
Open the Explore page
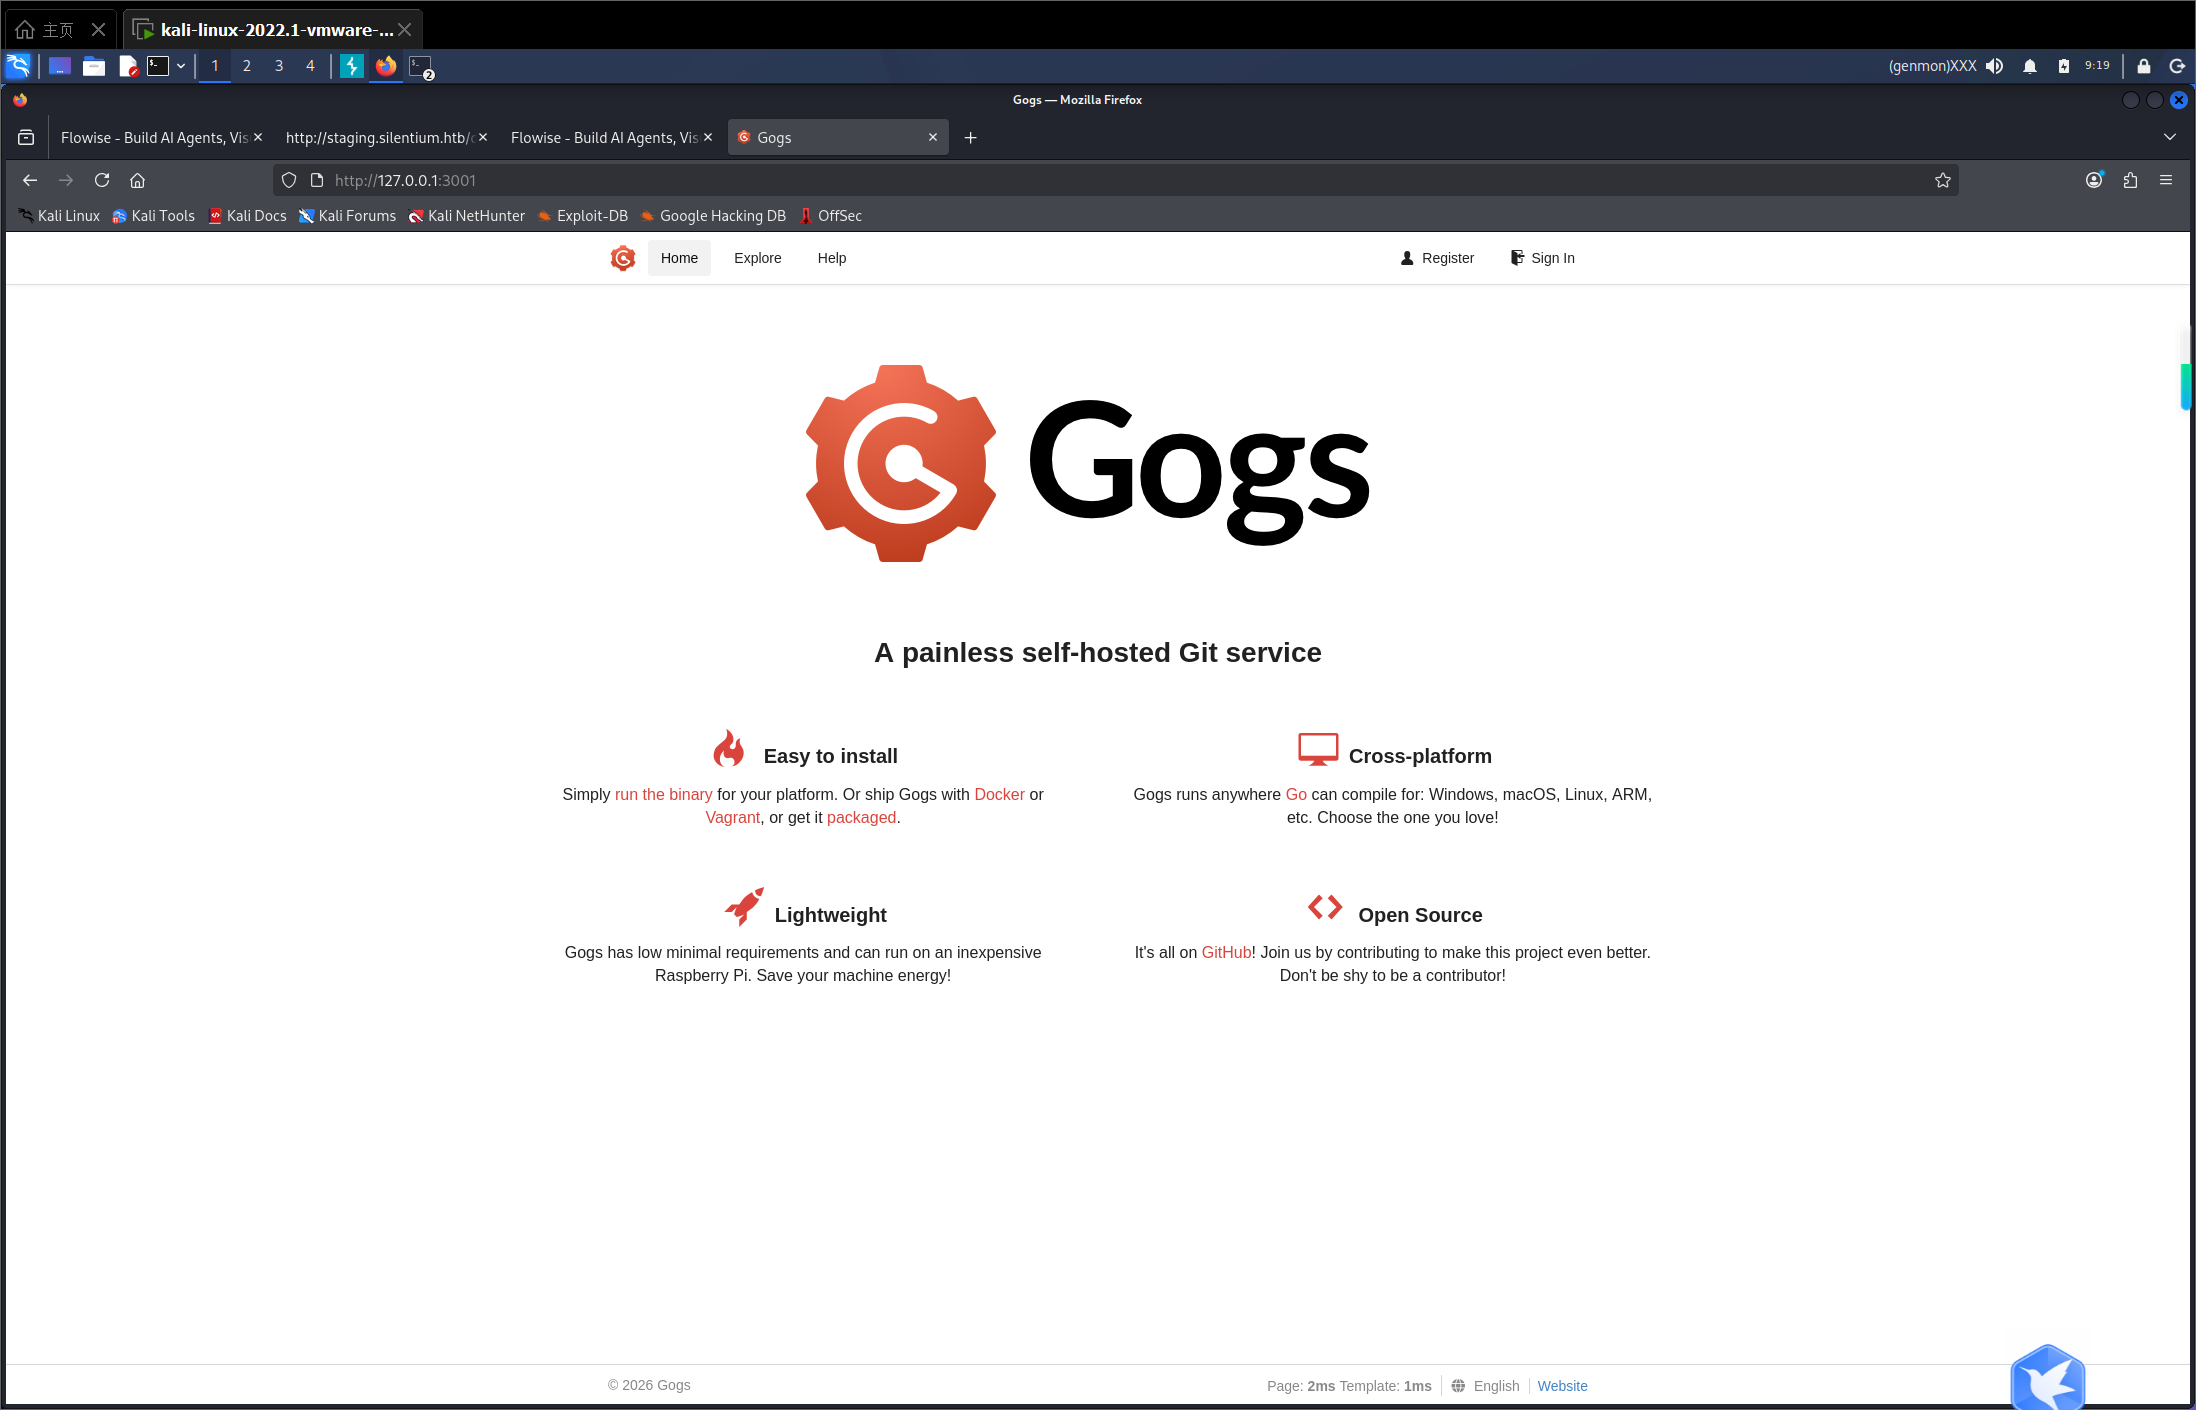(758, 258)
